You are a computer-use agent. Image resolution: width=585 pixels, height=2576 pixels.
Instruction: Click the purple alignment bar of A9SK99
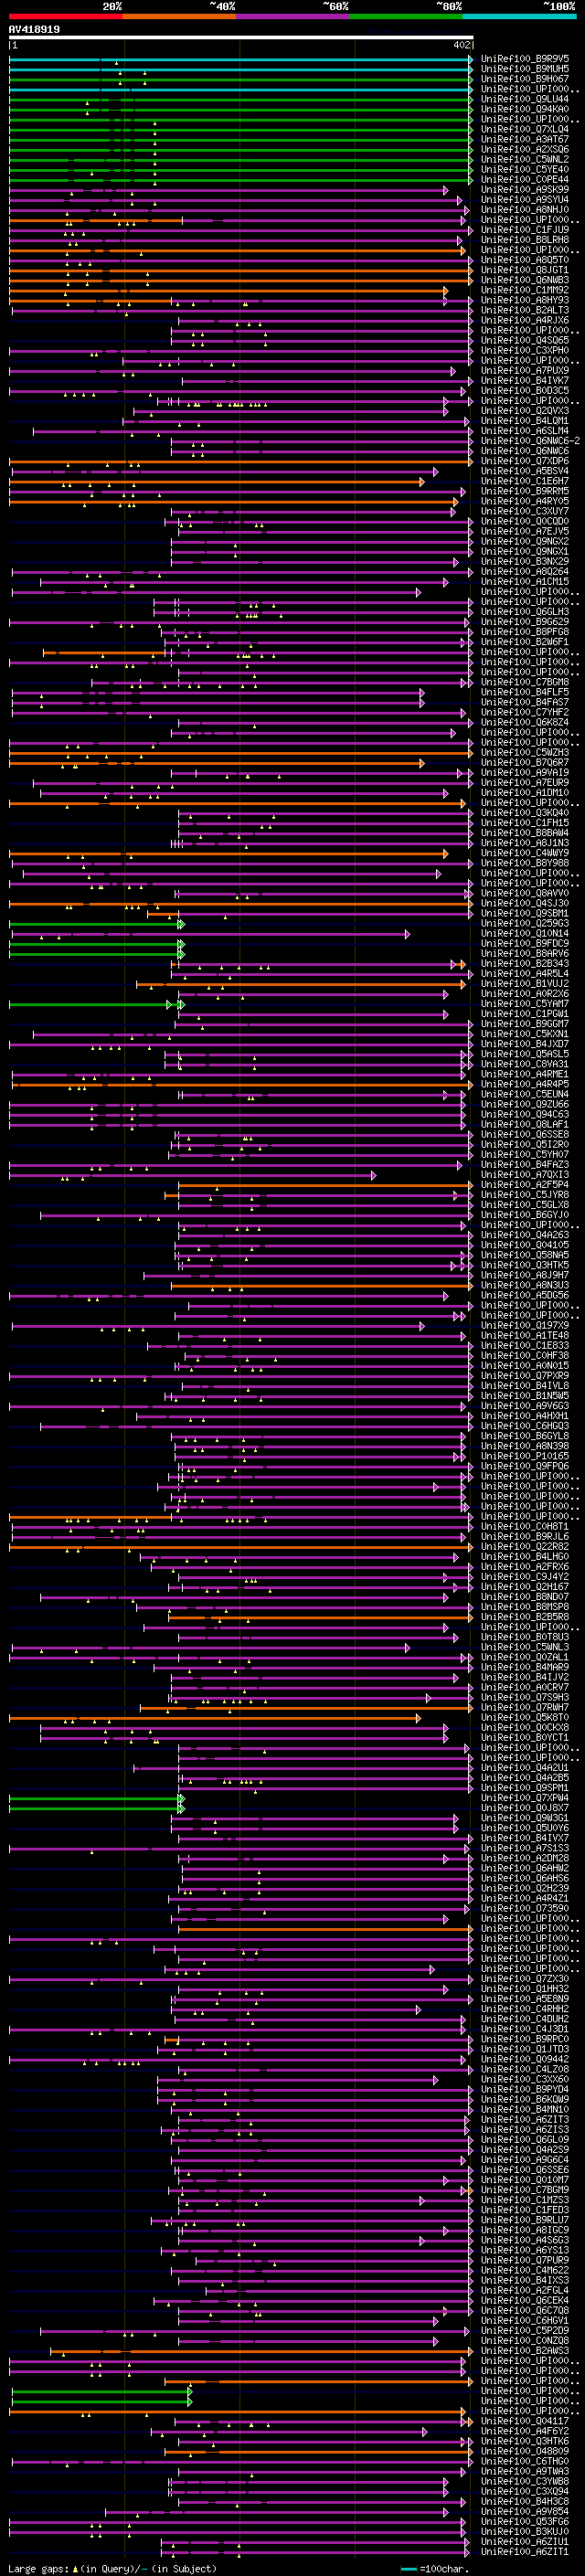229,189
